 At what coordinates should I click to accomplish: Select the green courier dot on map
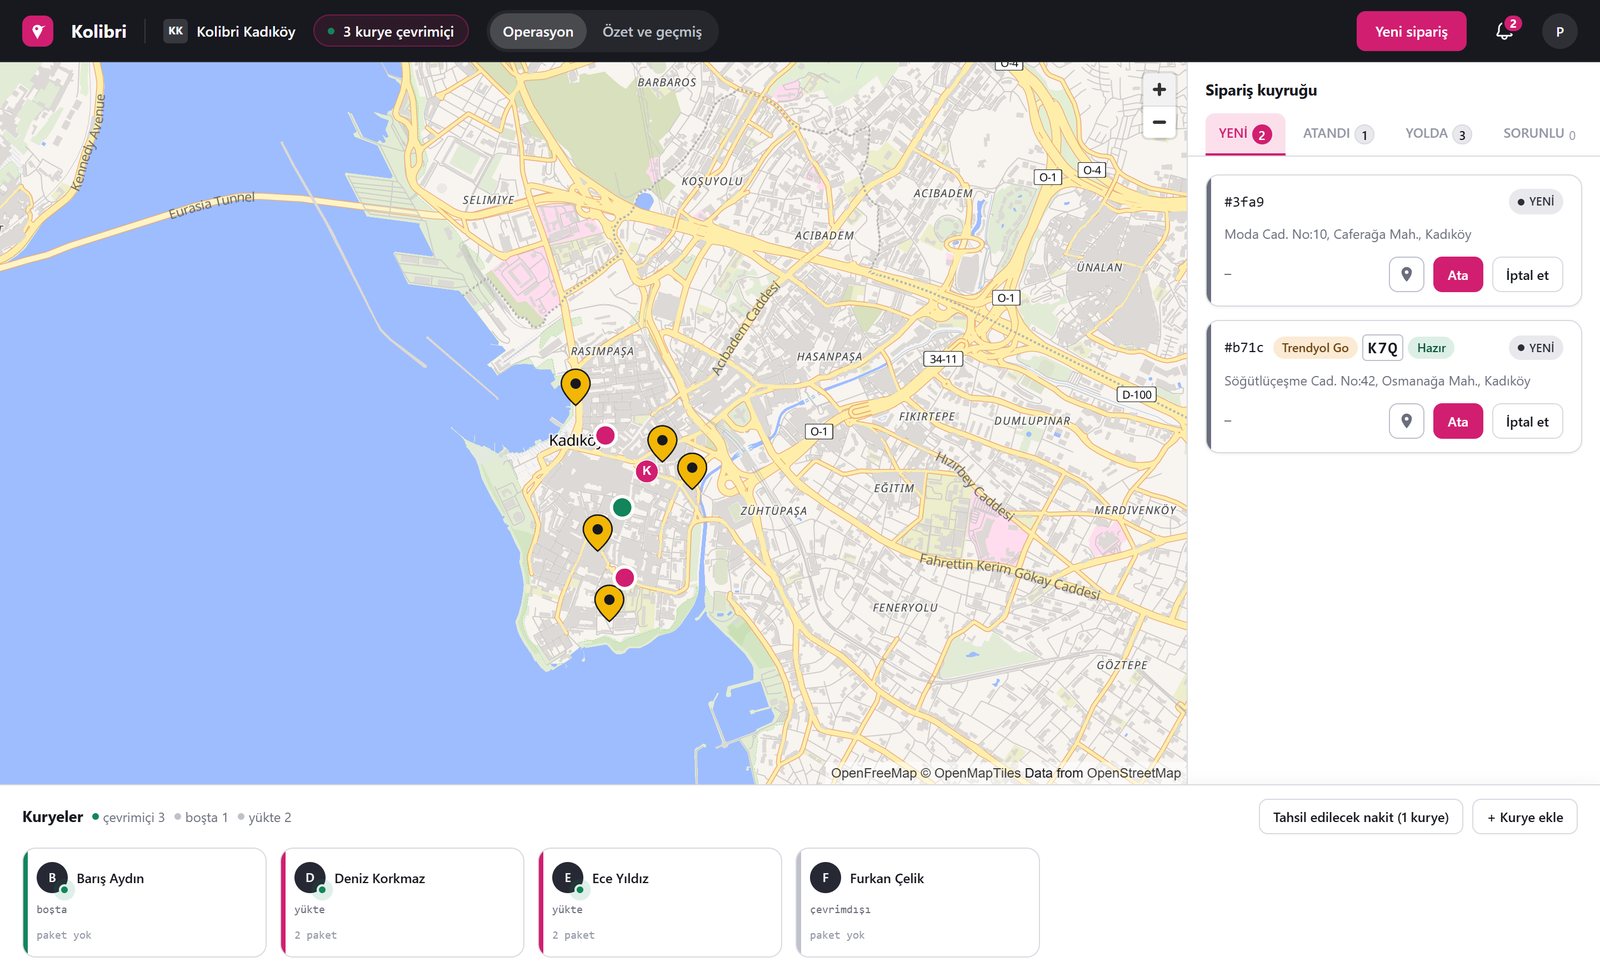[622, 507]
